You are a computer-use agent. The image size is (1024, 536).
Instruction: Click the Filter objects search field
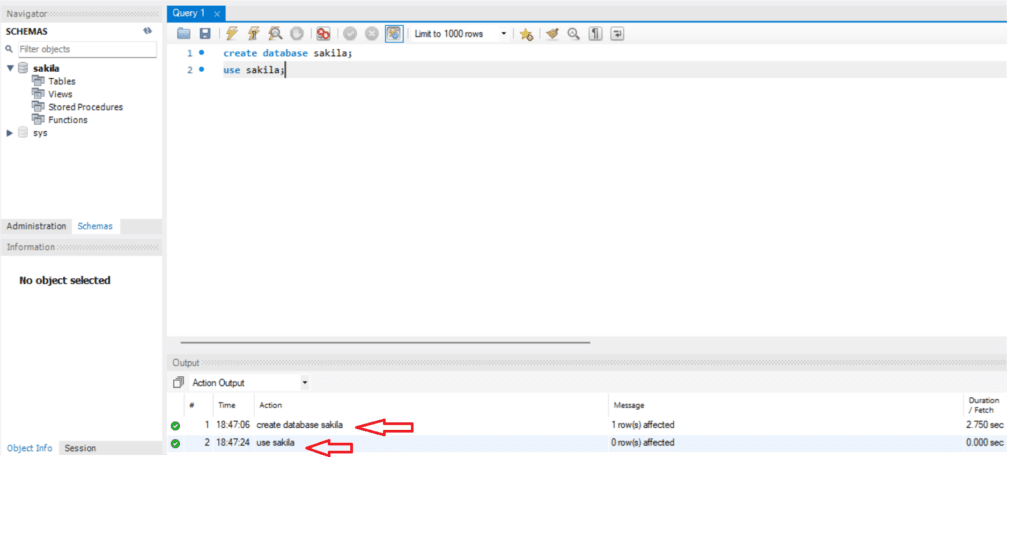pyautogui.click(x=87, y=49)
